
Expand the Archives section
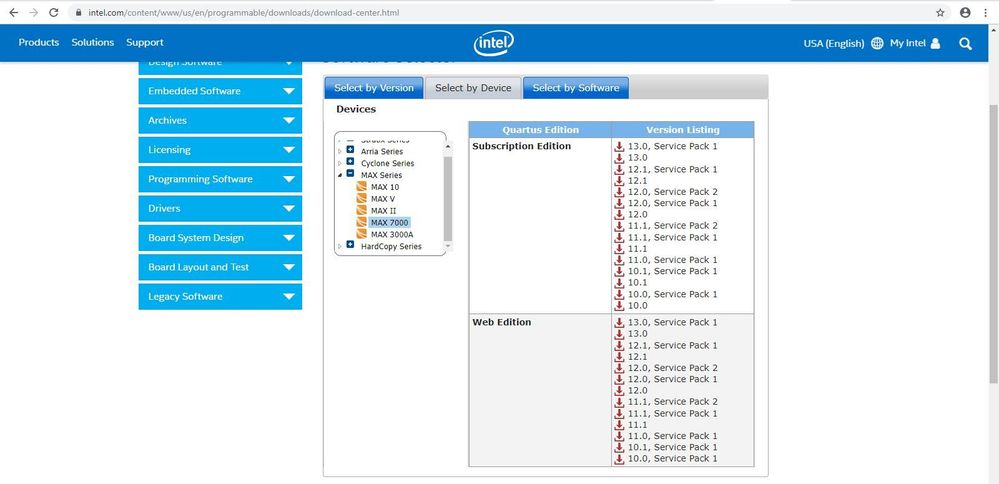point(220,120)
